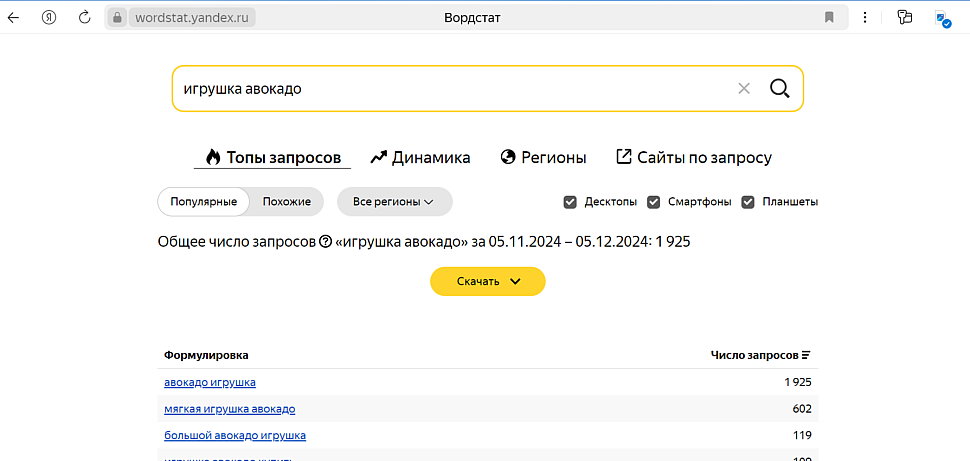Viewport: 970px width, 461px height.
Task: Click the 'Формулировка' column header
Action: coord(206,355)
